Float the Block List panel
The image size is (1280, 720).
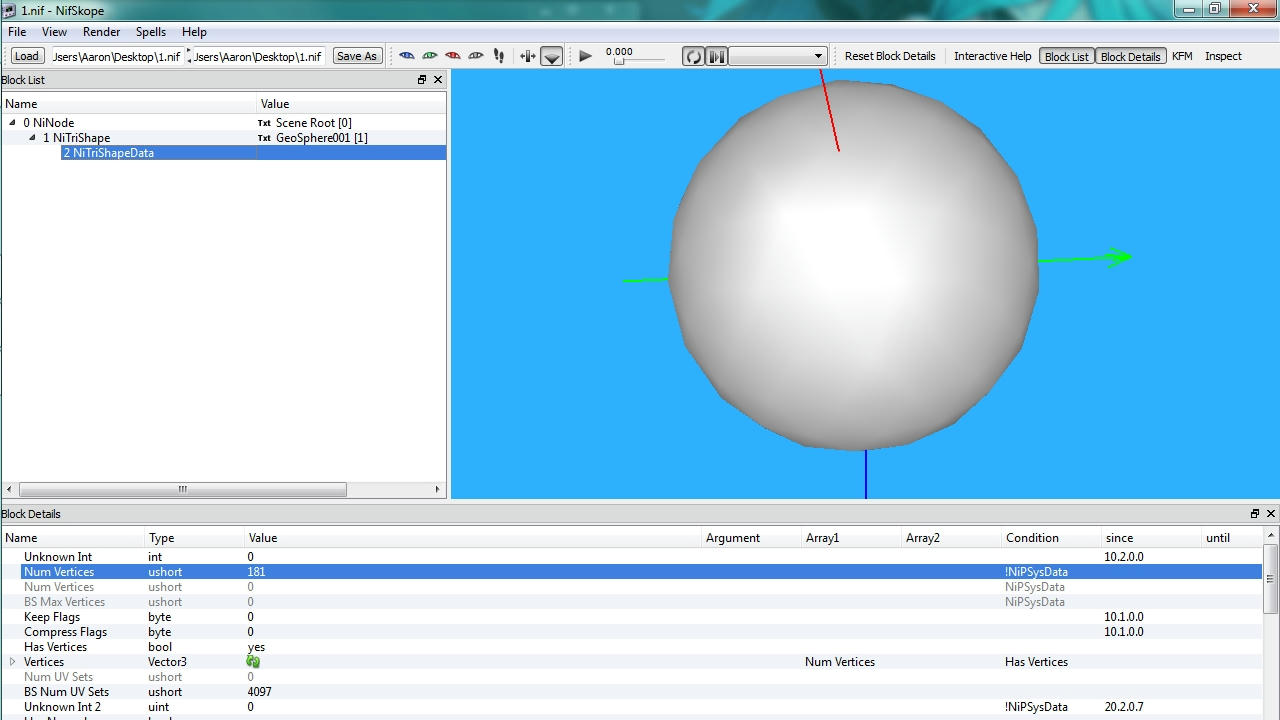(422, 80)
